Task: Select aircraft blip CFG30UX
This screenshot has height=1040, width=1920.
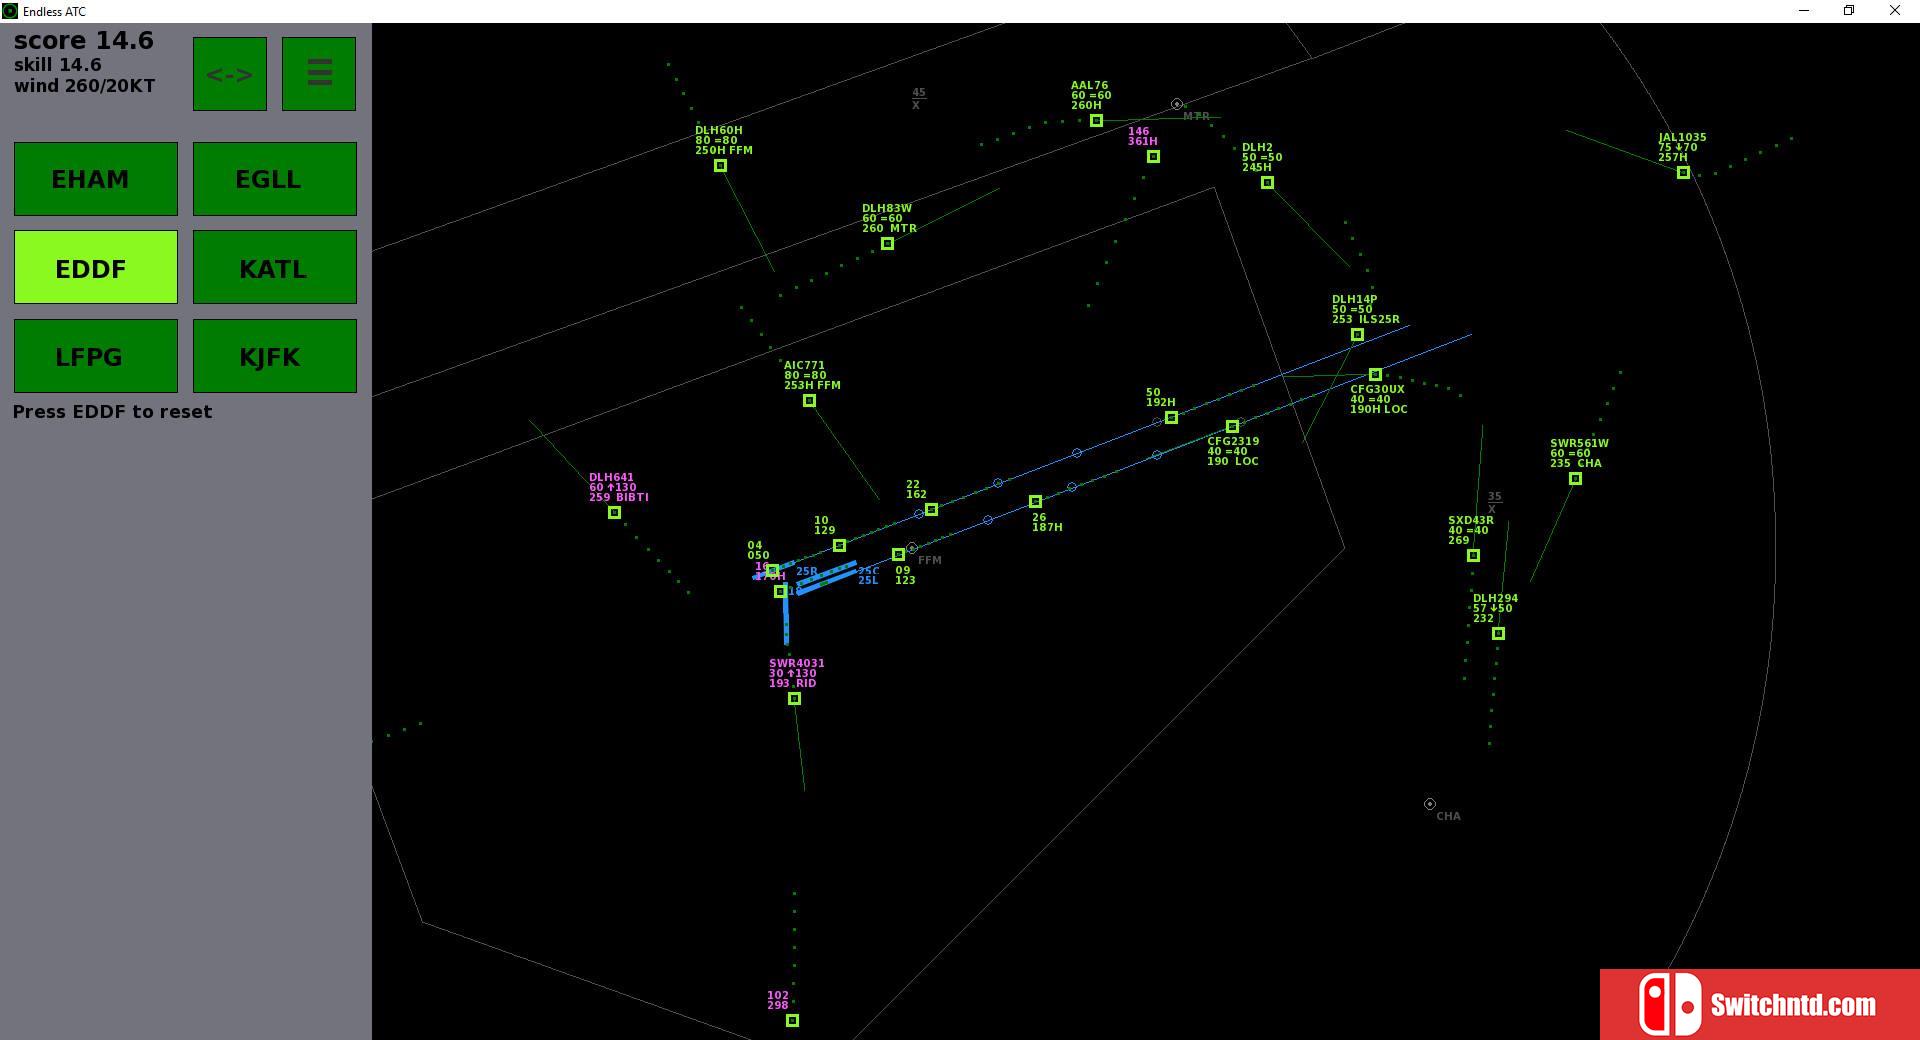Action: coord(1375,375)
